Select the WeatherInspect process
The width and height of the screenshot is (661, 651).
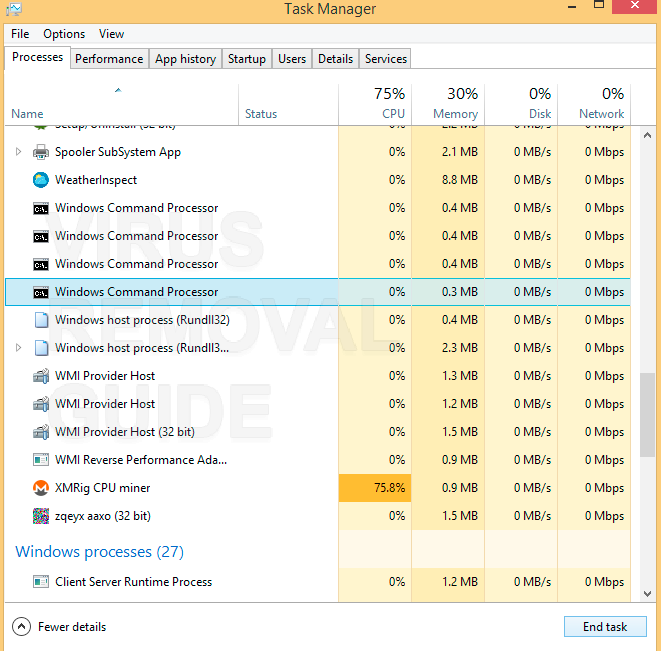point(317,180)
